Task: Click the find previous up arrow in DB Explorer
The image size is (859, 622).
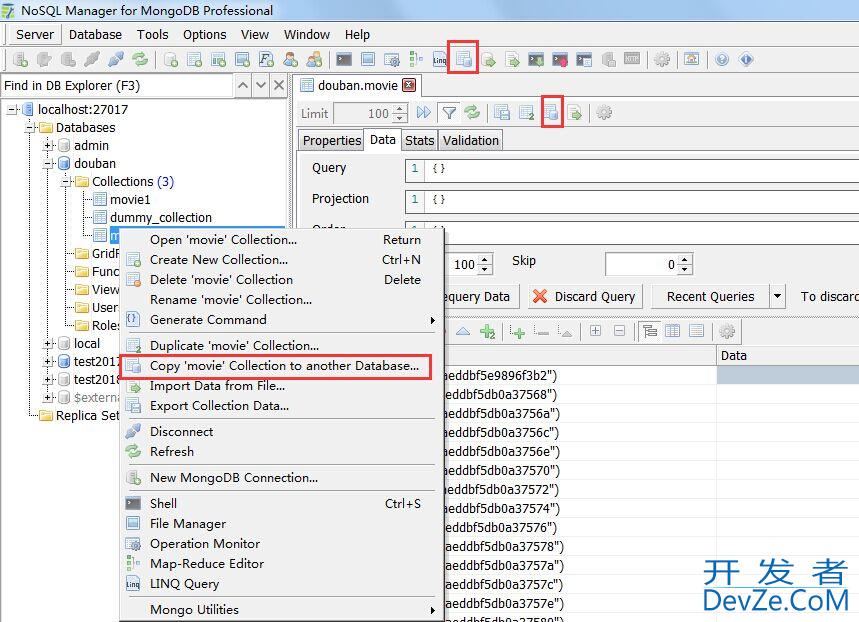Action: pos(243,85)
